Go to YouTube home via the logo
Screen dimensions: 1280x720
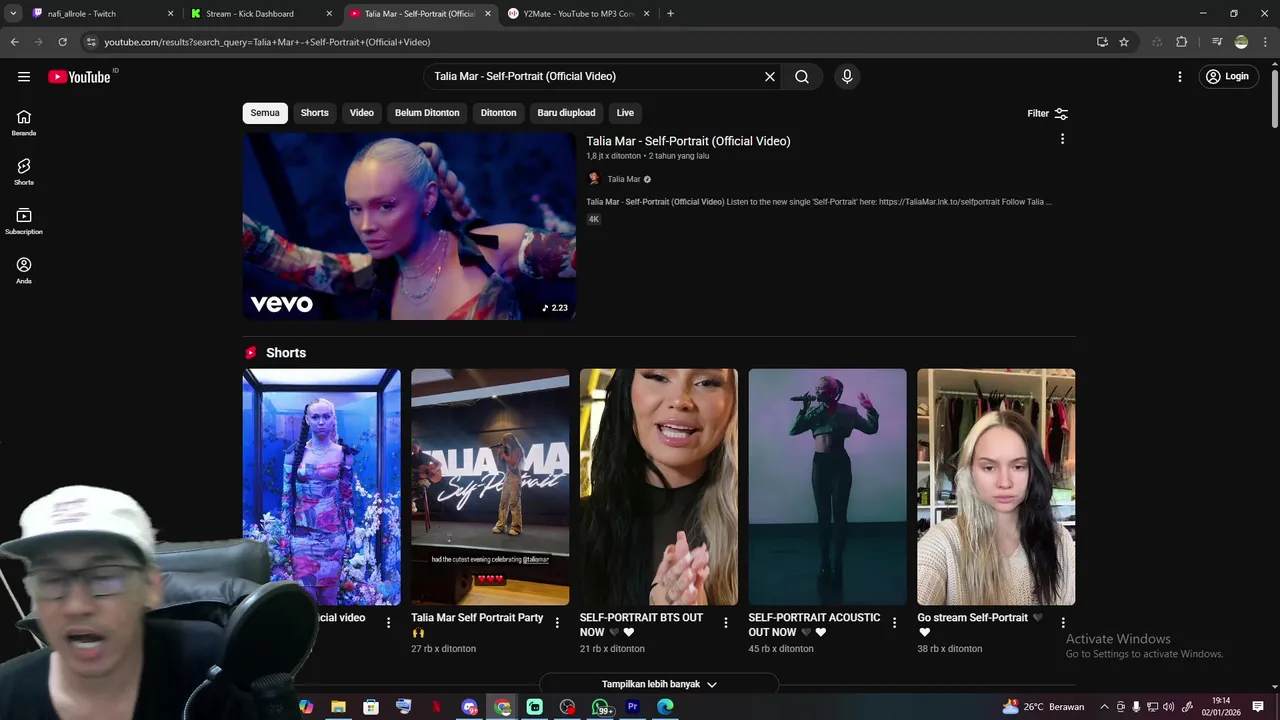79,77
